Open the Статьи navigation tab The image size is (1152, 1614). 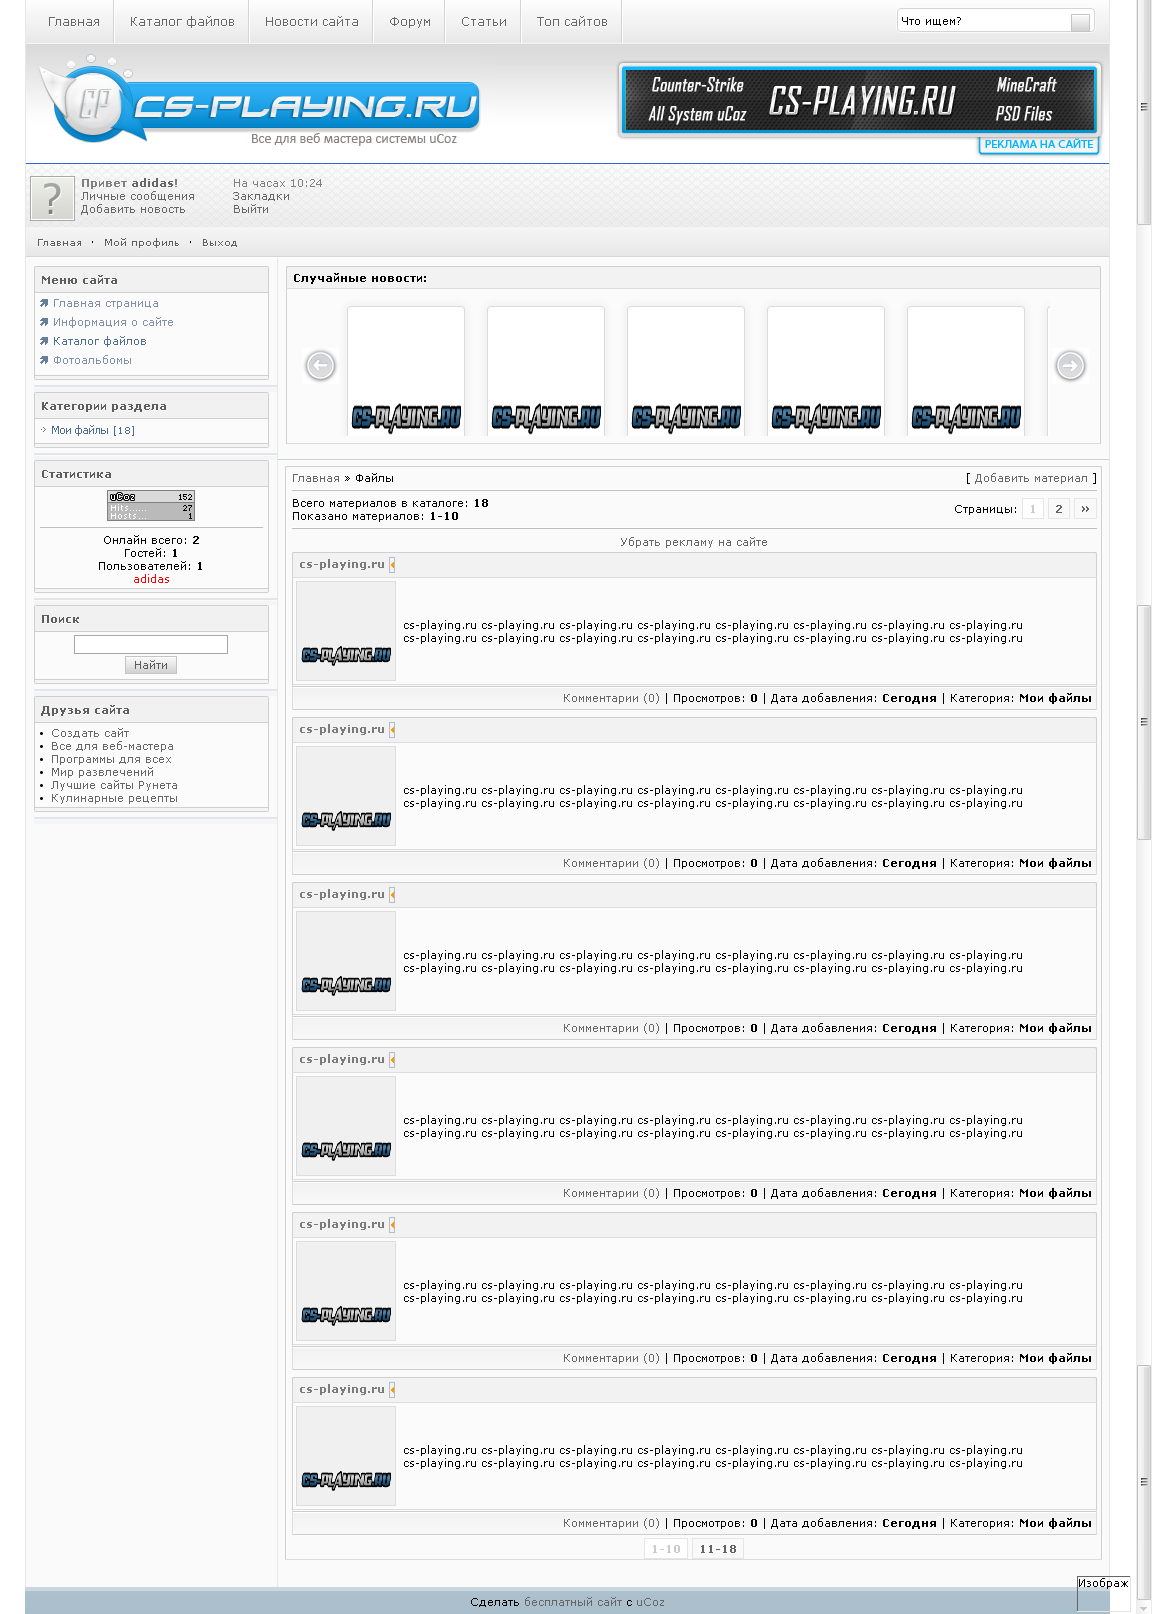click(x=484, y=21)
